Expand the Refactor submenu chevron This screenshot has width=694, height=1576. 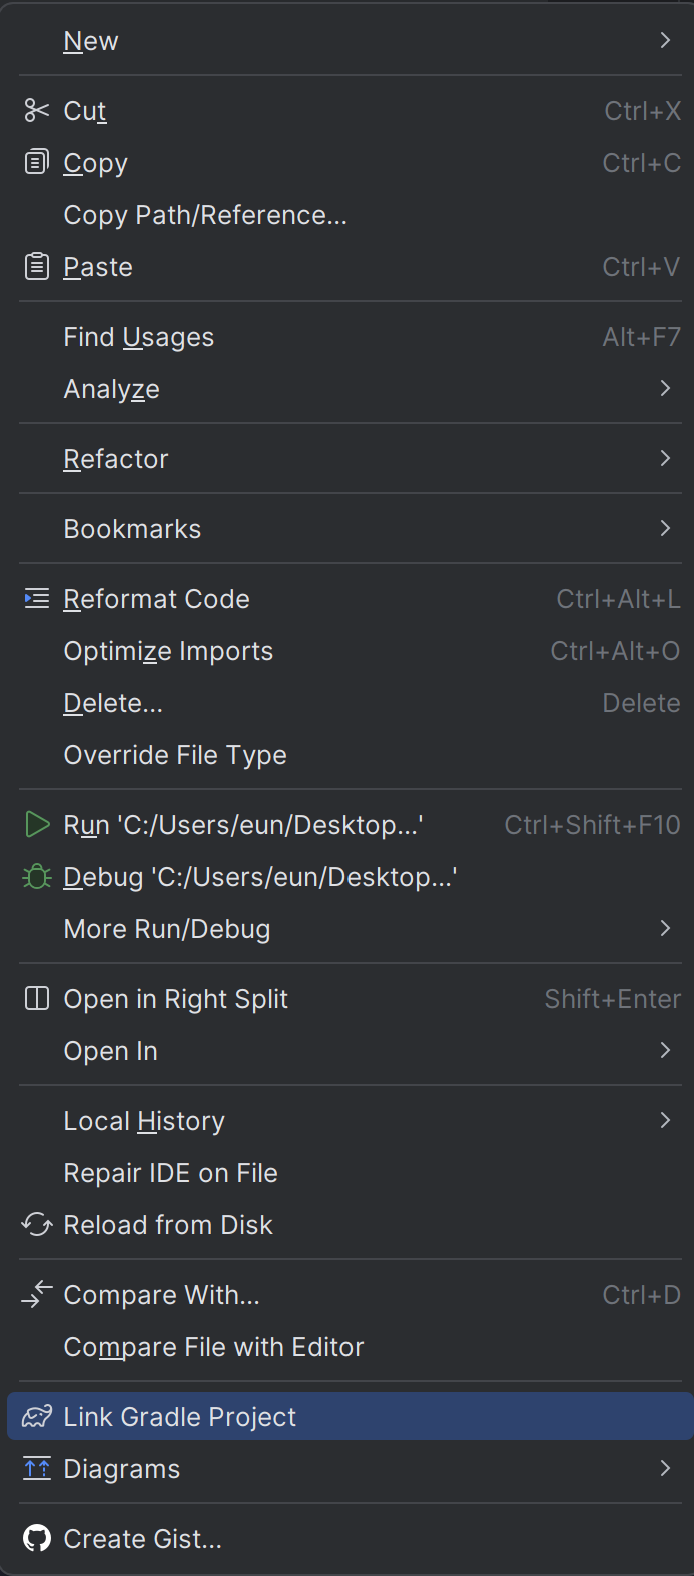(x=665, y=459)
